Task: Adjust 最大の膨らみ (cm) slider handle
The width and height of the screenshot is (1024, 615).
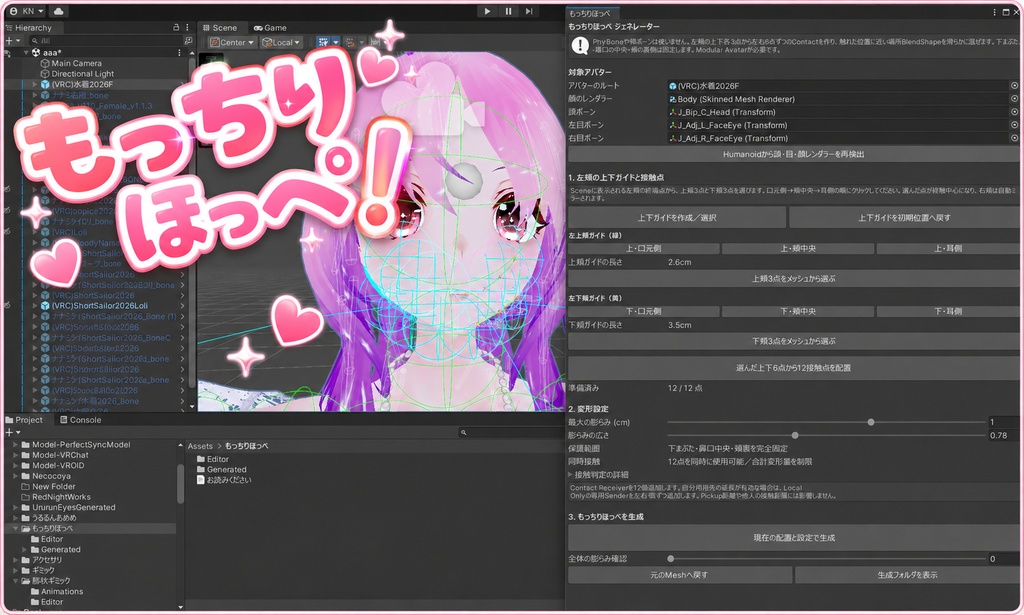Action: click(x=871, y=422)
